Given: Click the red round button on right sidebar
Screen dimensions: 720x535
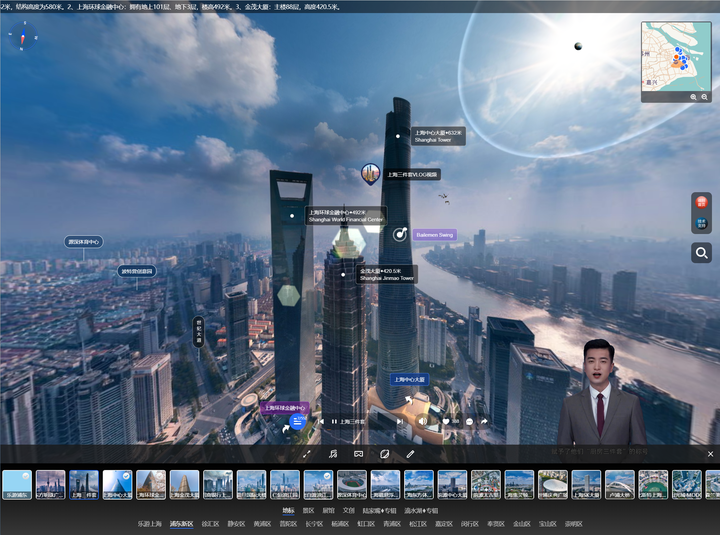Looking at the screenshot, I should coord(701,202).
